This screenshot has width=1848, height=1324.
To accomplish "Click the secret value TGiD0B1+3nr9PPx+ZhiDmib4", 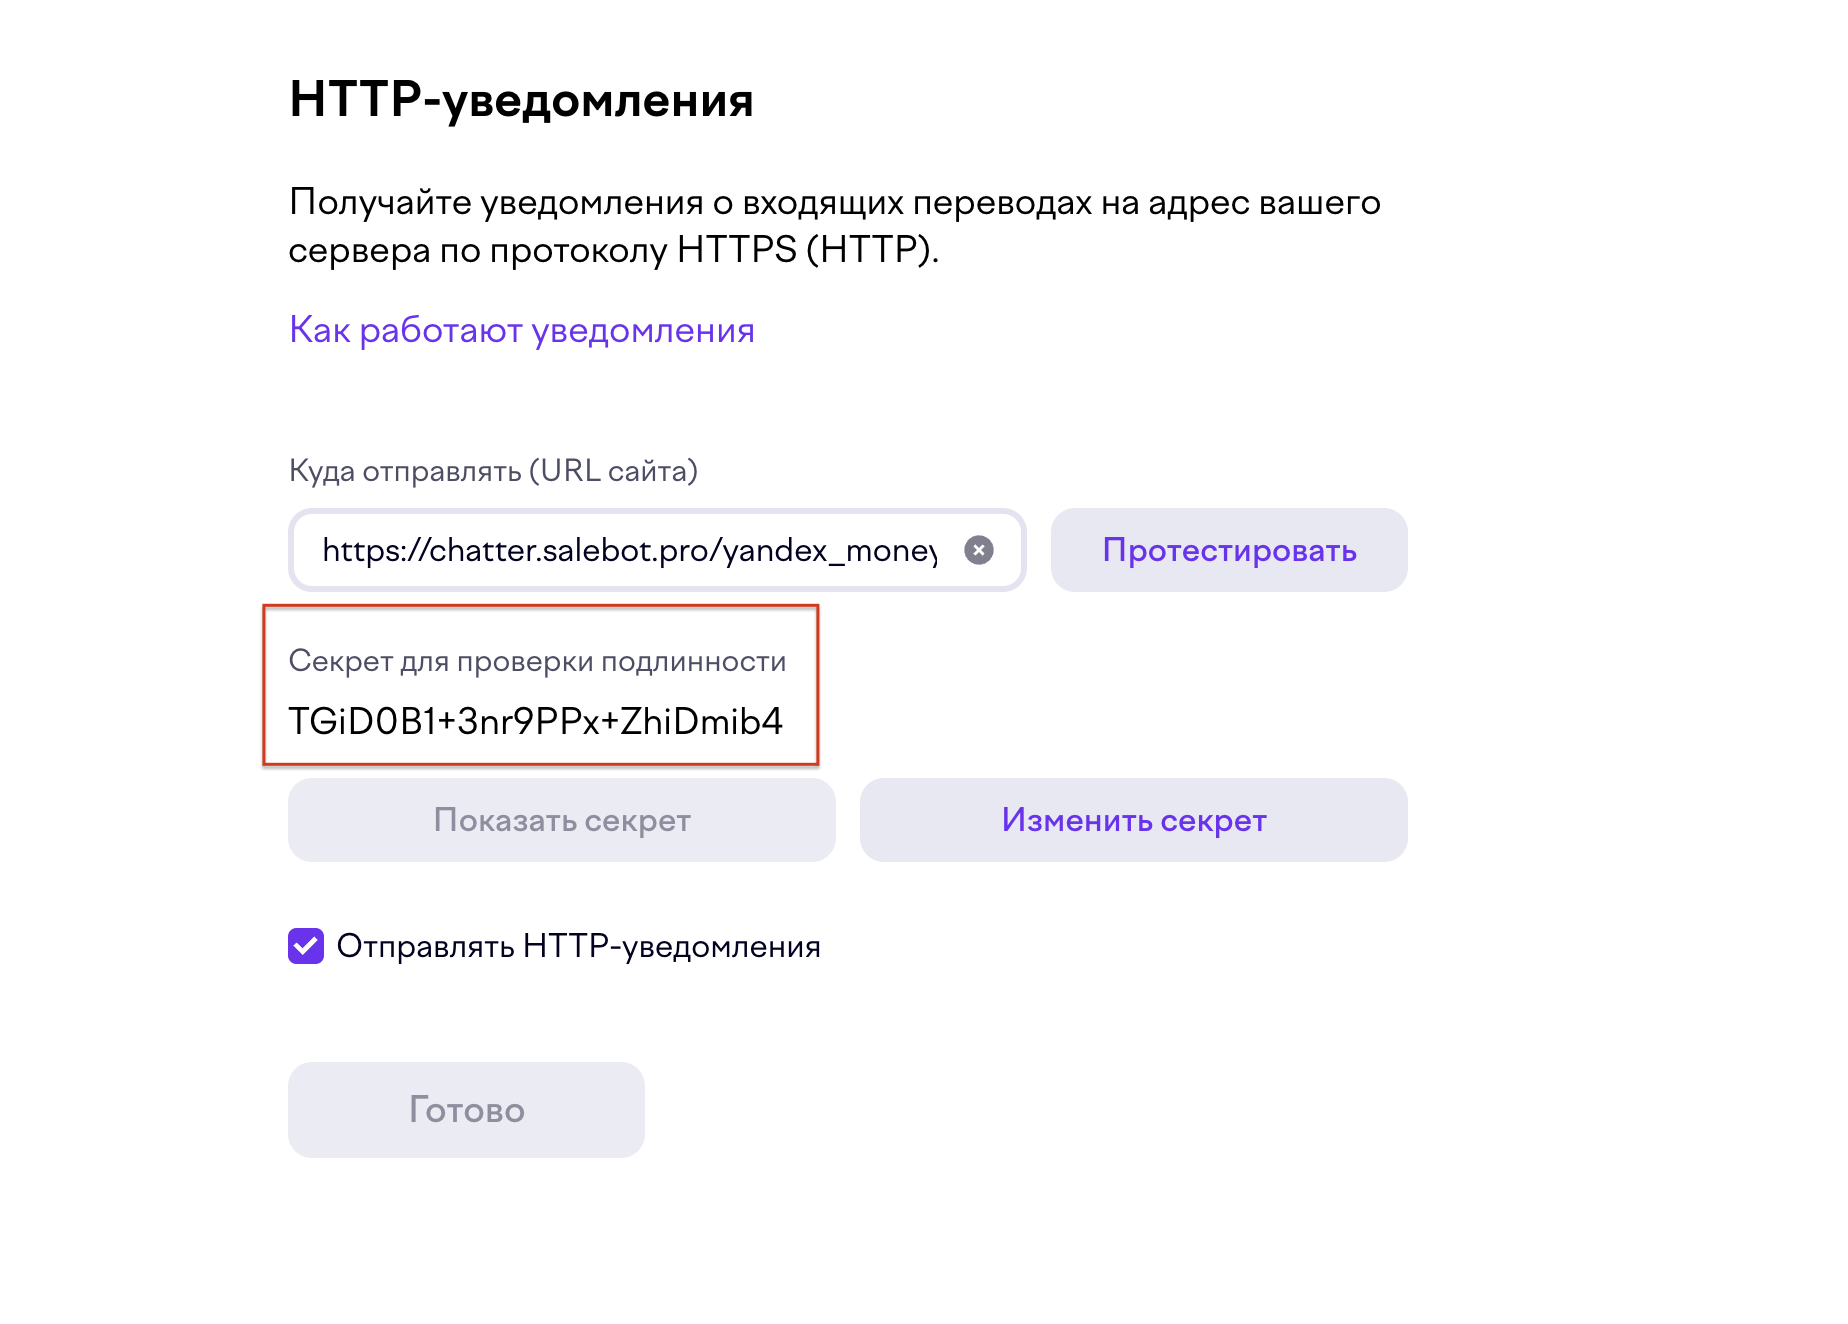I will [x=535, y=721].
